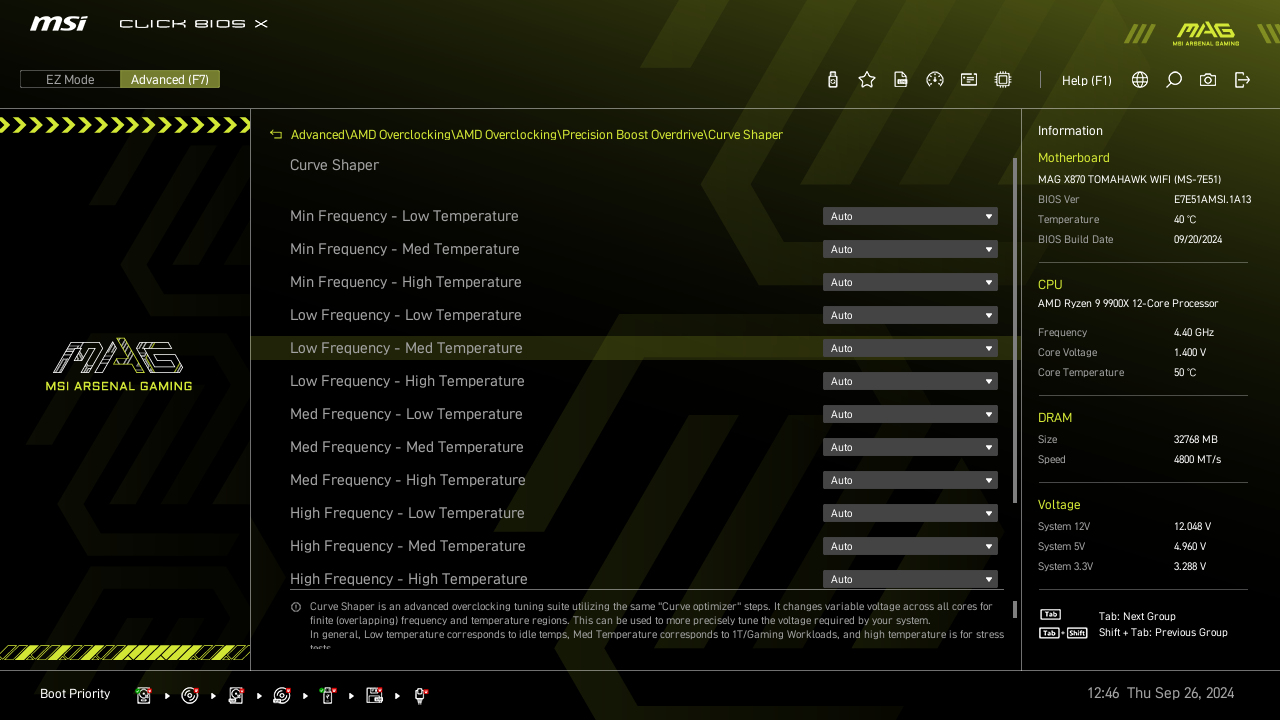Screen dimensions: 1280x720
Task: Click the MSI logo in header
Action: (x=58, y=24)
